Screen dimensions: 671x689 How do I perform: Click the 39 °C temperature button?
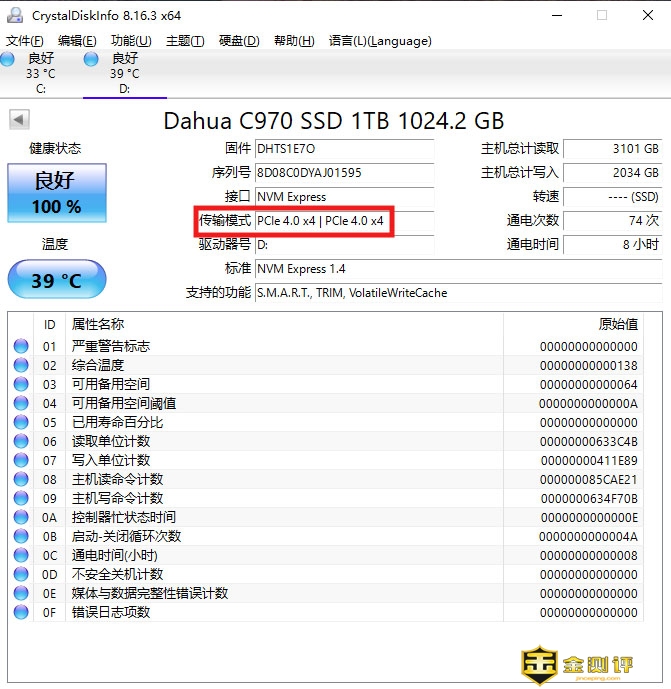tap(56, 280)
